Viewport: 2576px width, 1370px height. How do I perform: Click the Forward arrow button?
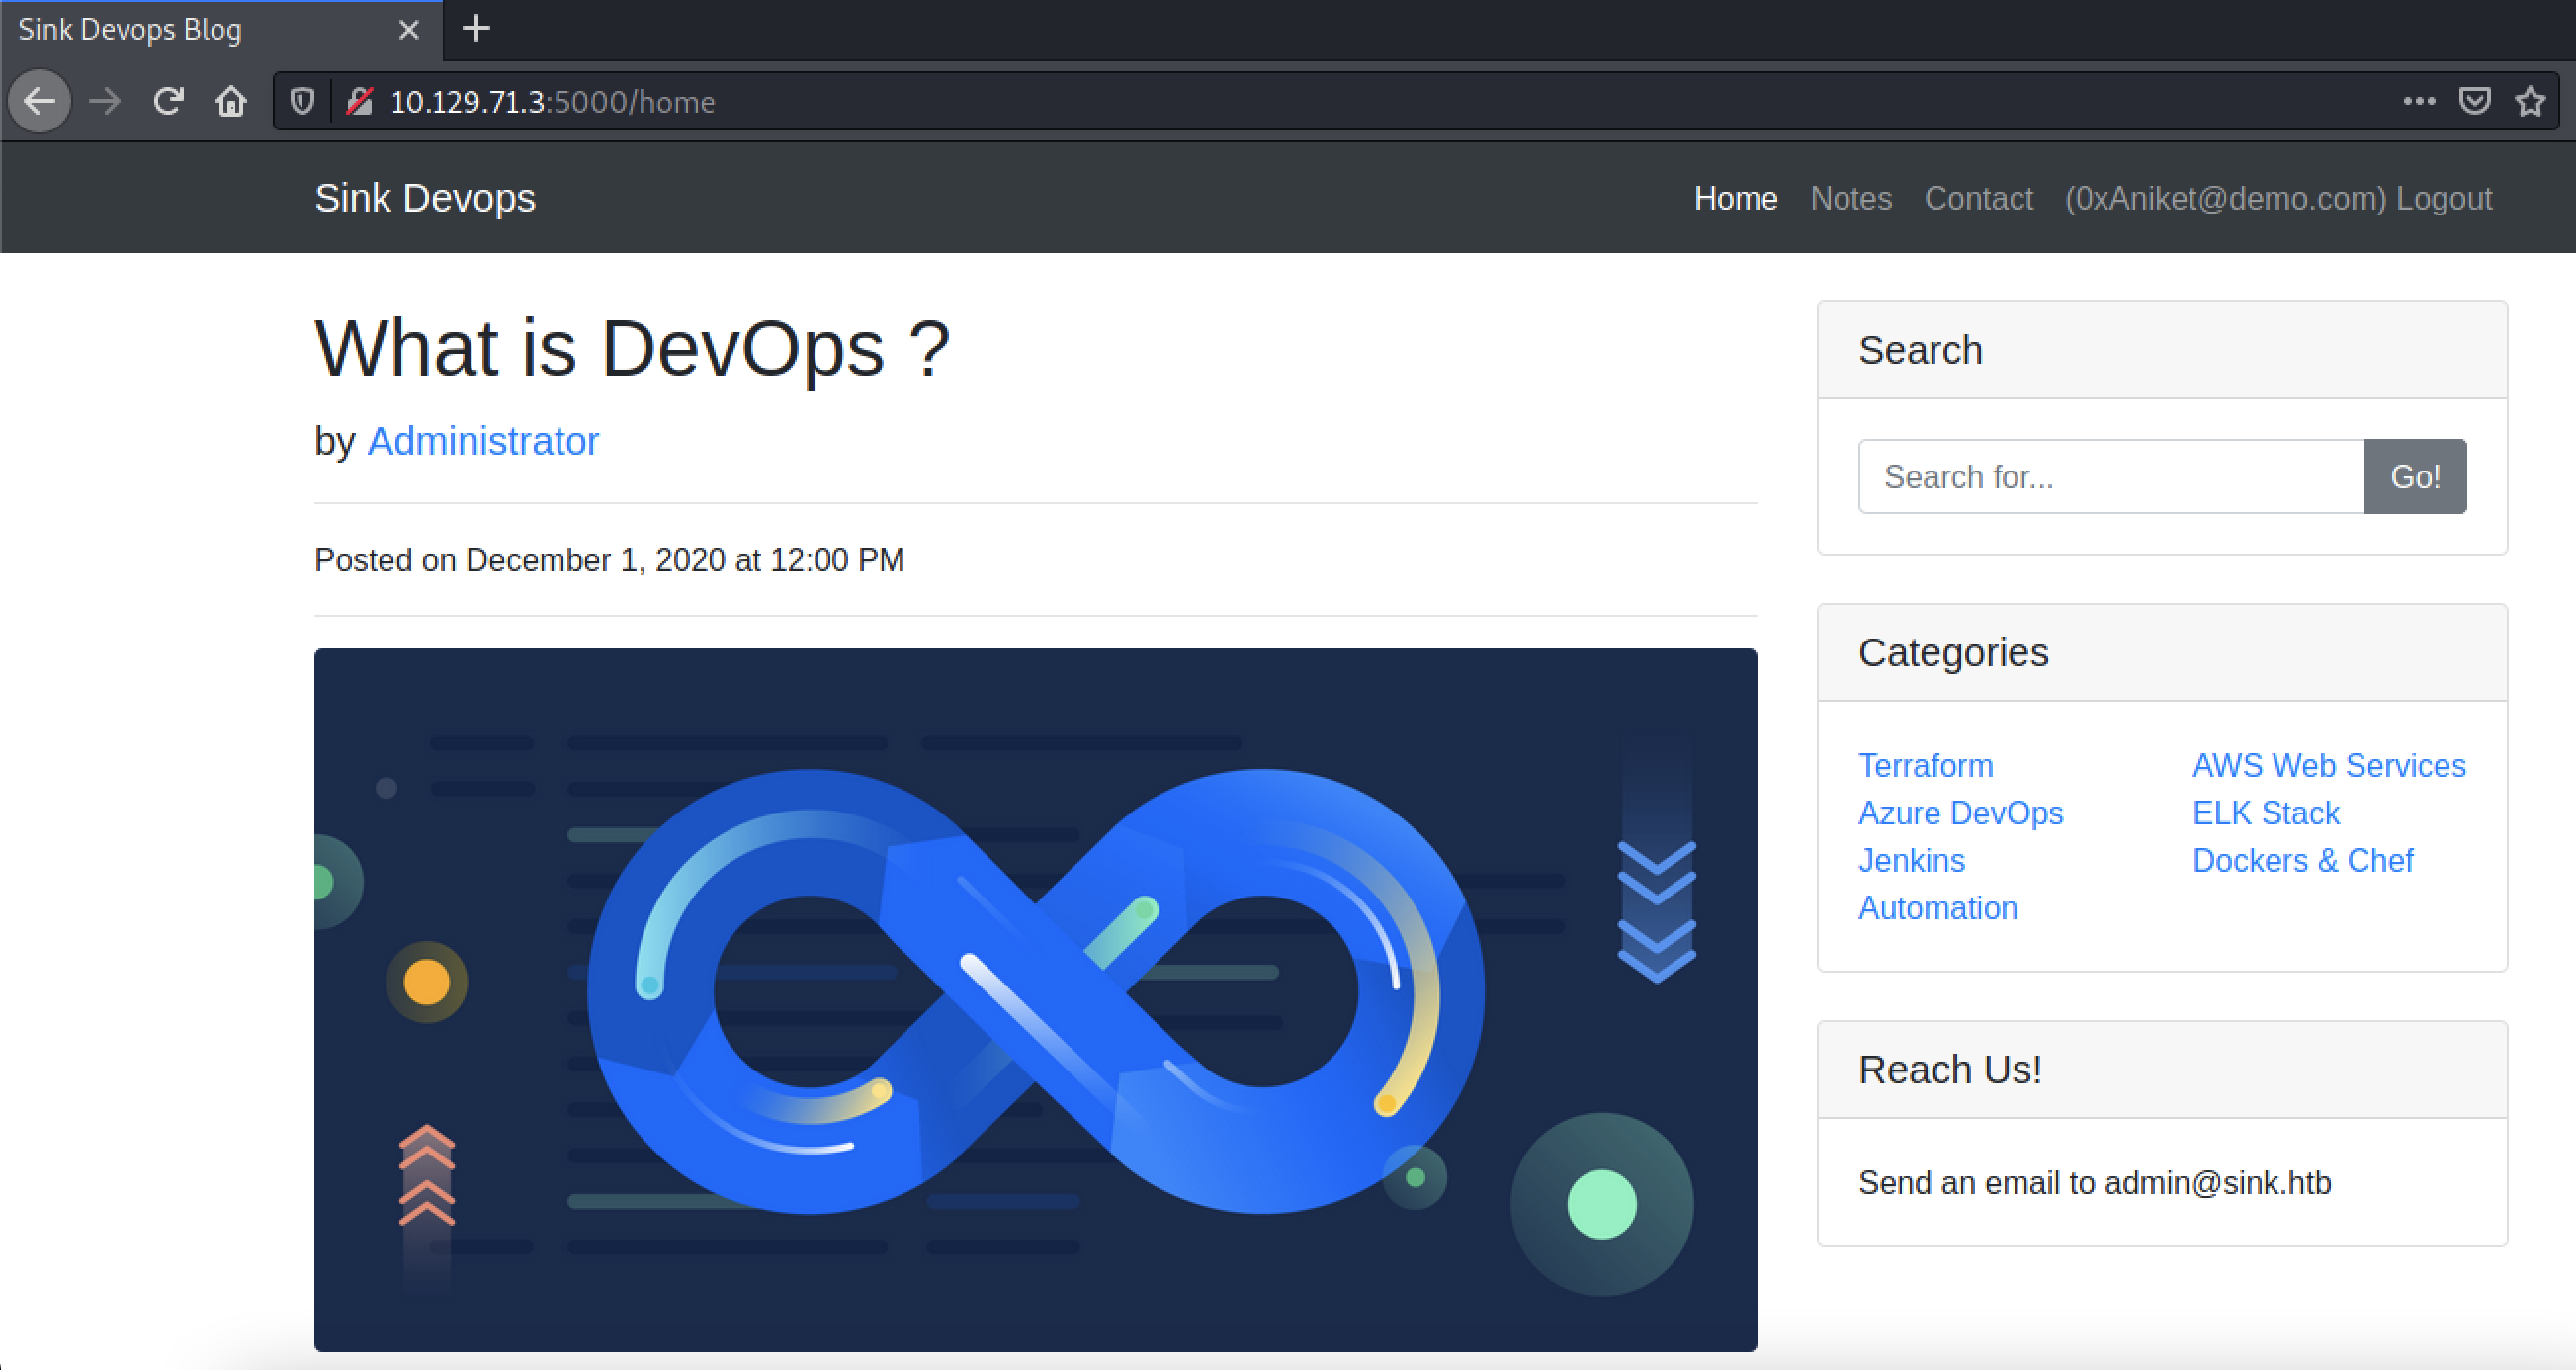[x=105, y=101]
